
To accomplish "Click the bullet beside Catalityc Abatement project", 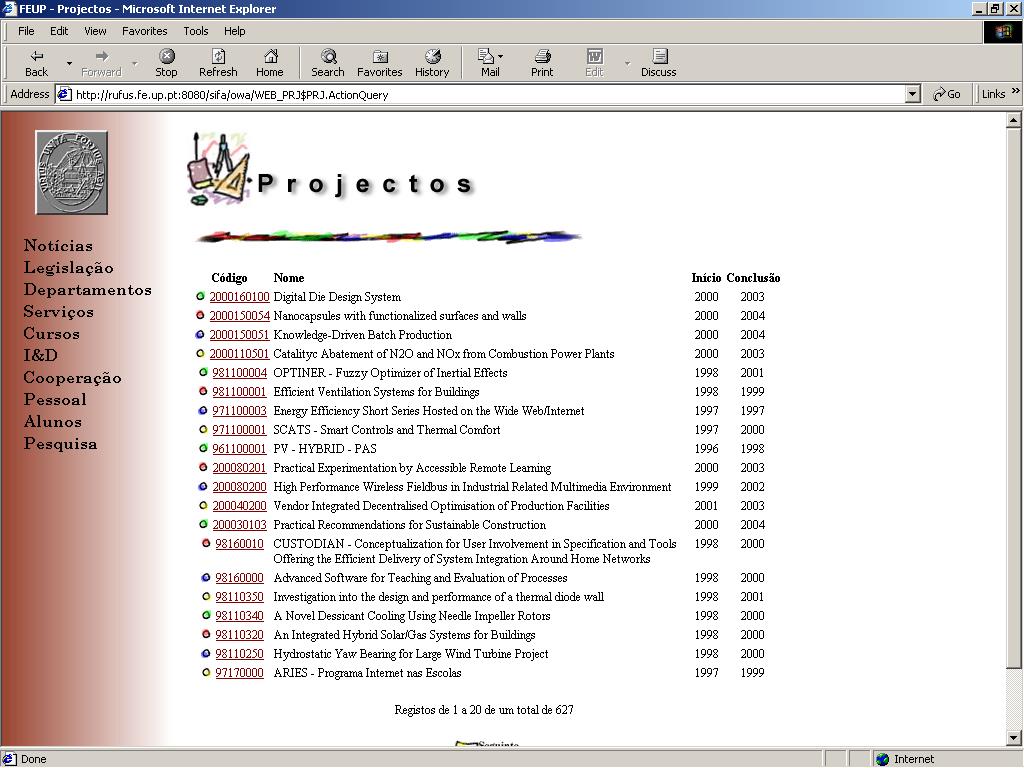I will coord(200,353).
